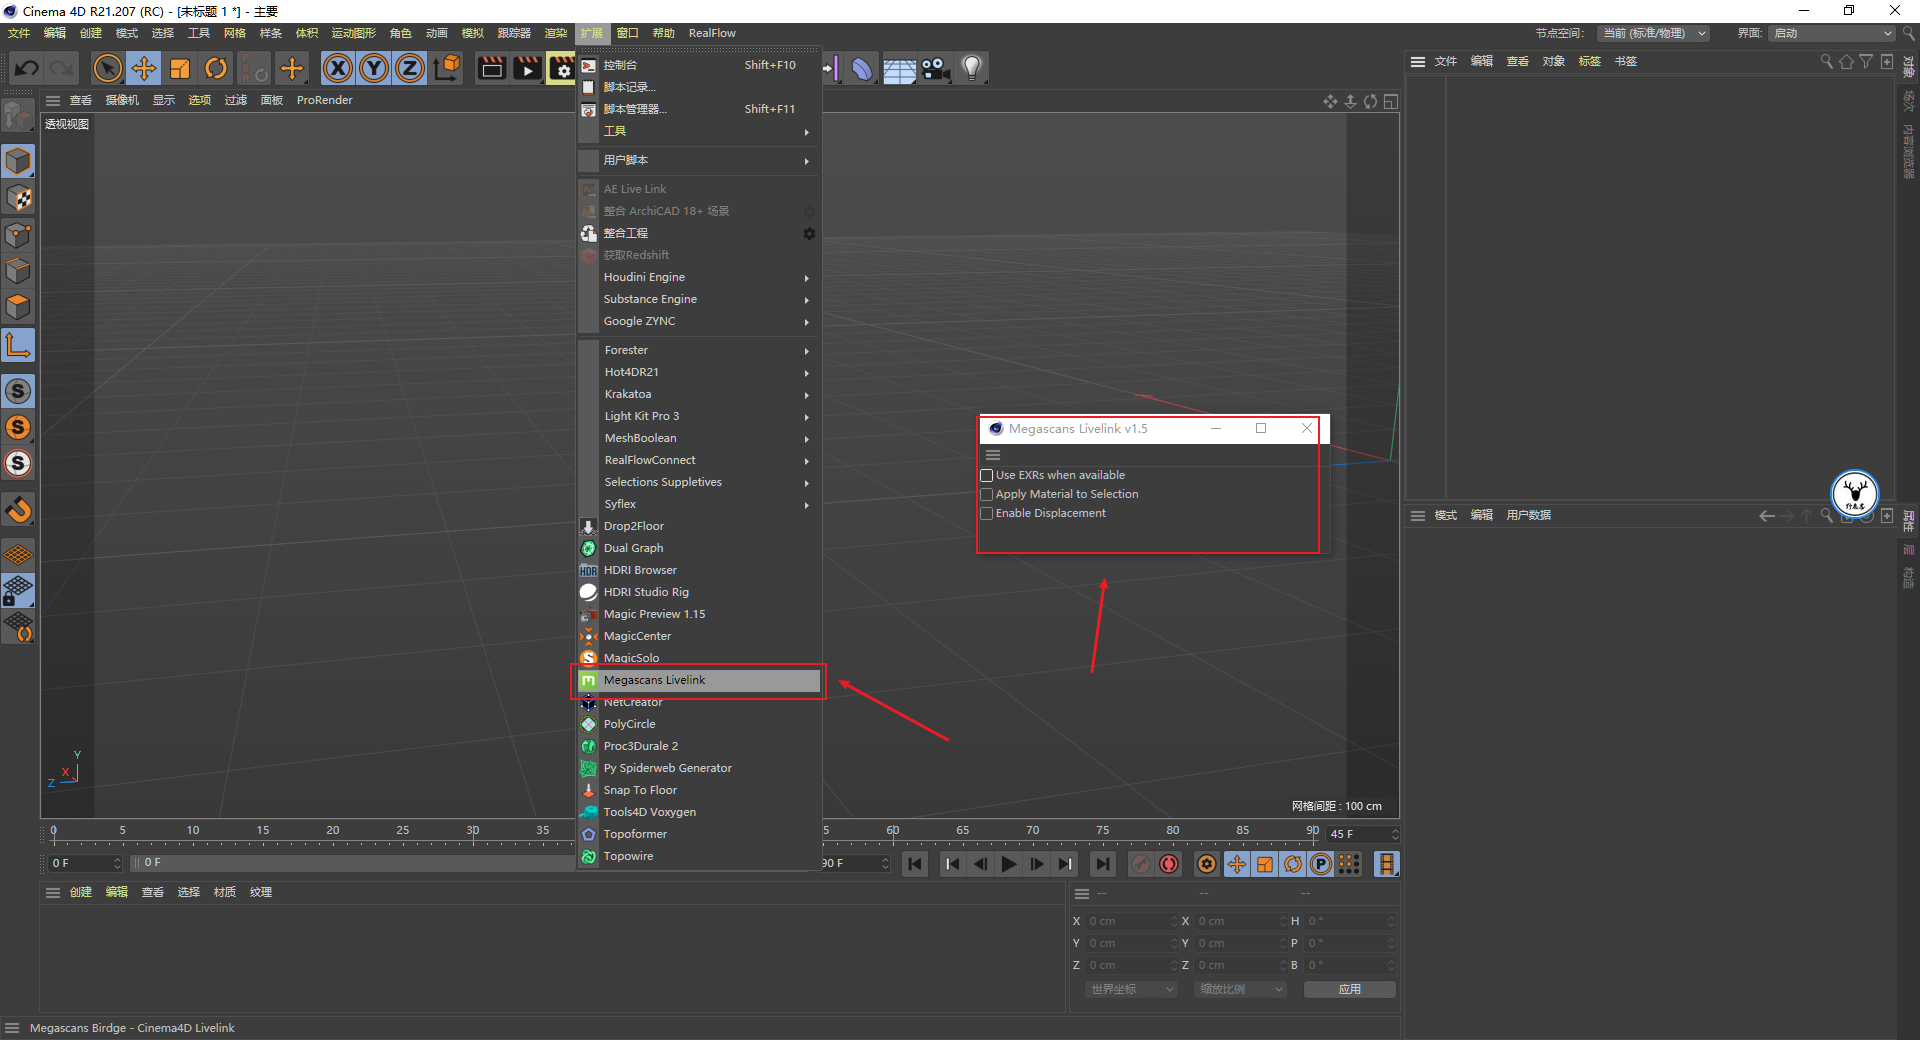The height and width of the screenshot is (1040, 1920).
Task: Select Points mode icon
Action: (x=18, y=235)
